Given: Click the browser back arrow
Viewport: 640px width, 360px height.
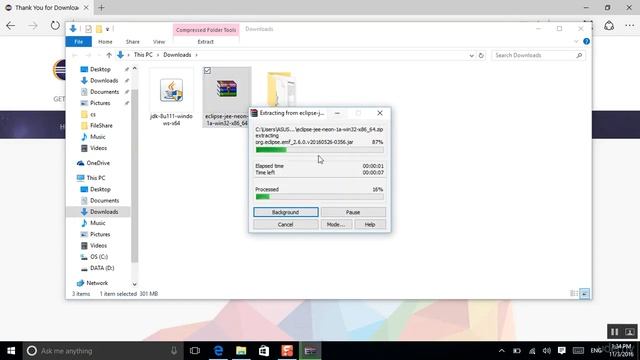Looking at the screenshot, I should [11, 26].
